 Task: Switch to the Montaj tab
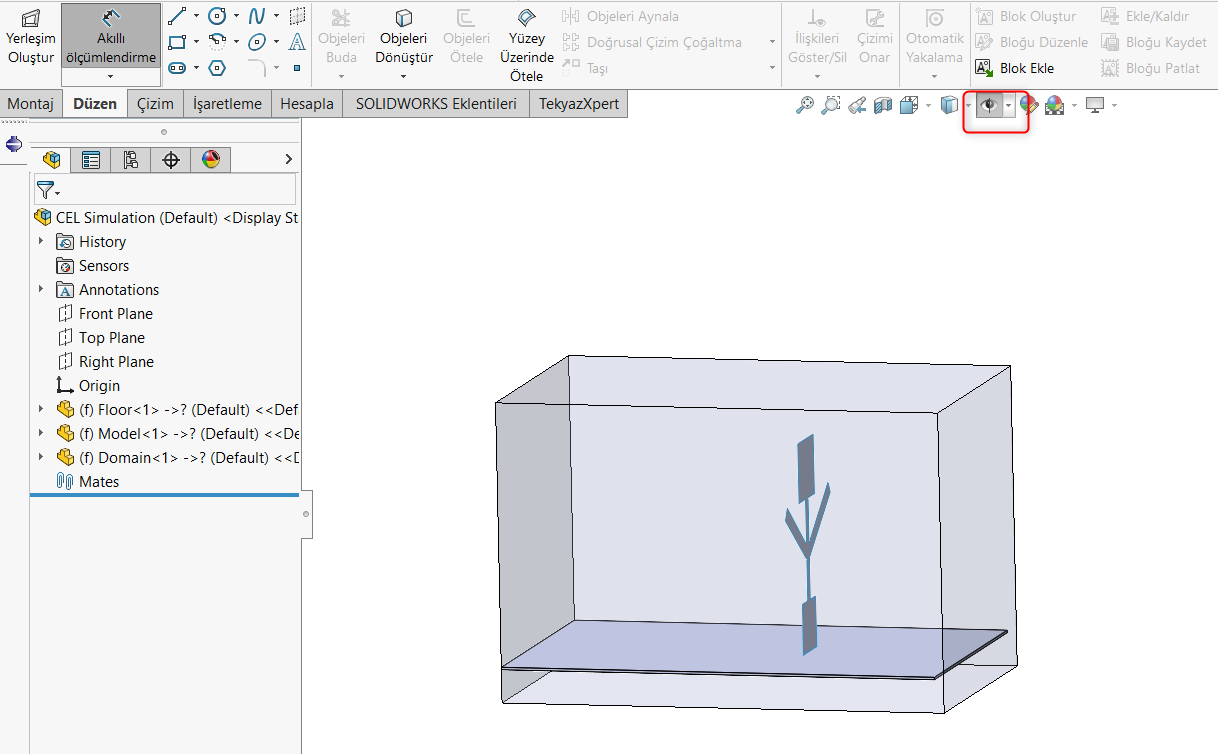[31, 104]
